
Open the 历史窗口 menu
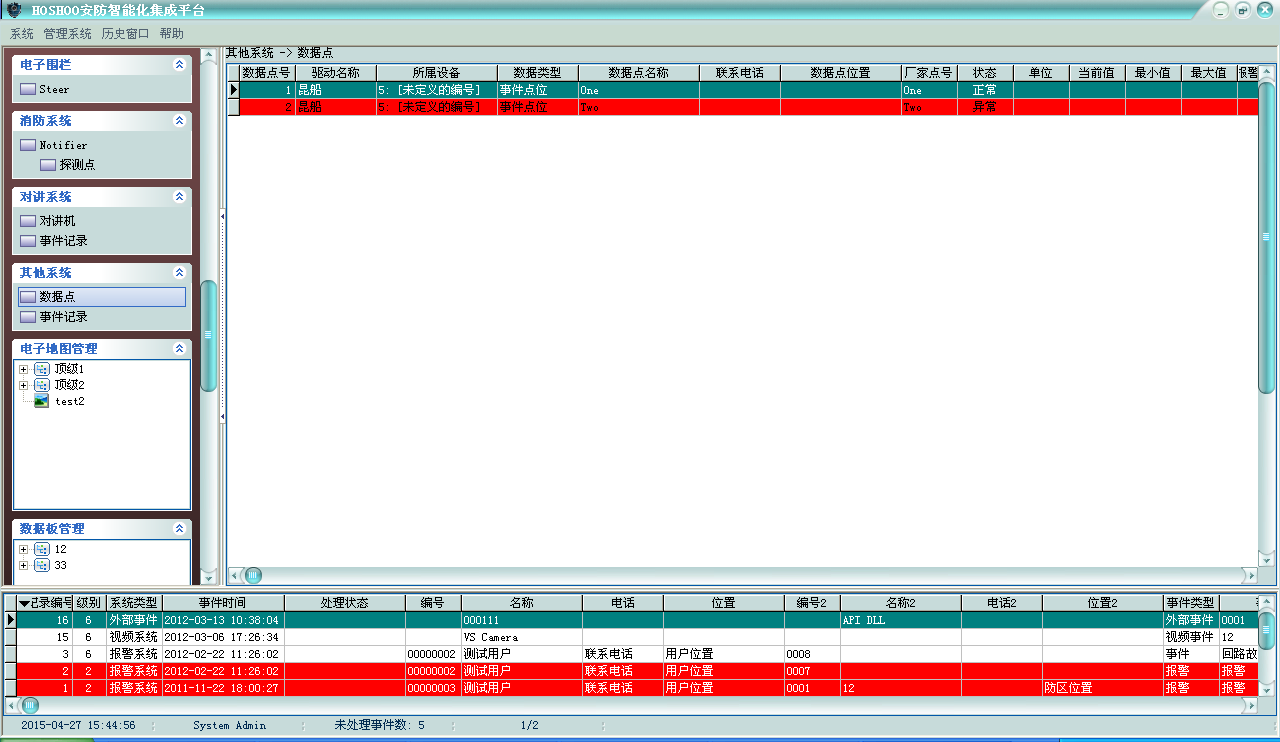click(125, 34)
